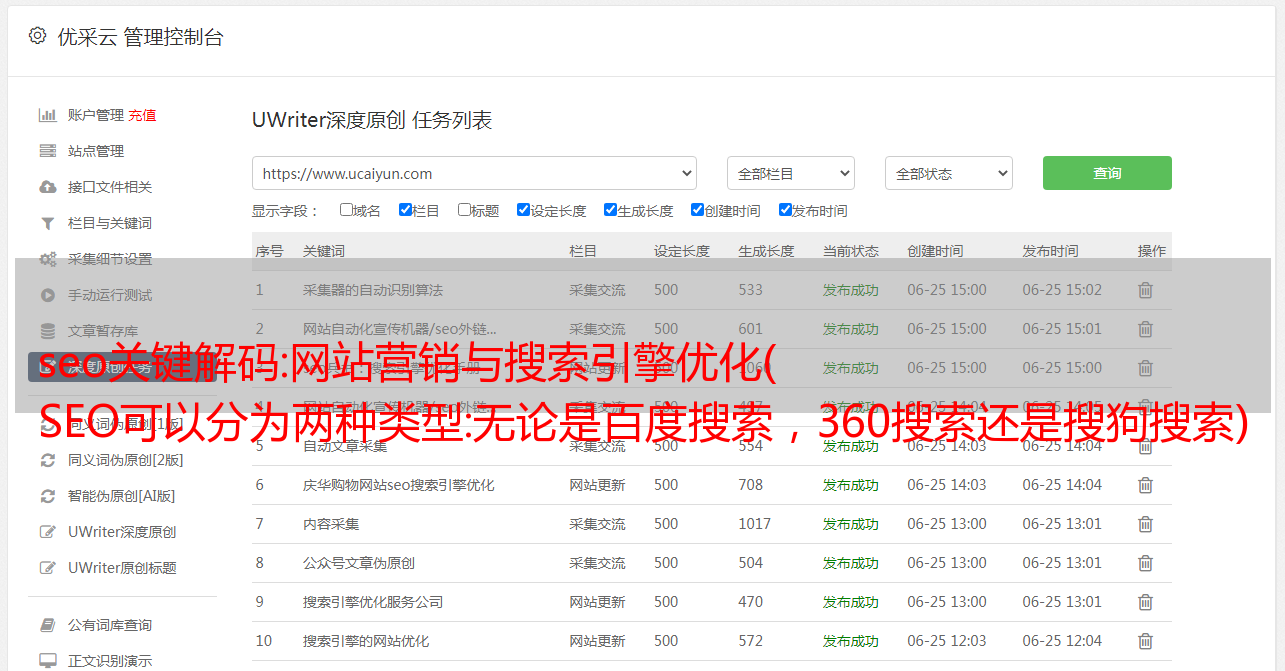Disable the 创建时间 display field checkbox
The width and height of the screenshot is (1285, 671).
point(697,210)
